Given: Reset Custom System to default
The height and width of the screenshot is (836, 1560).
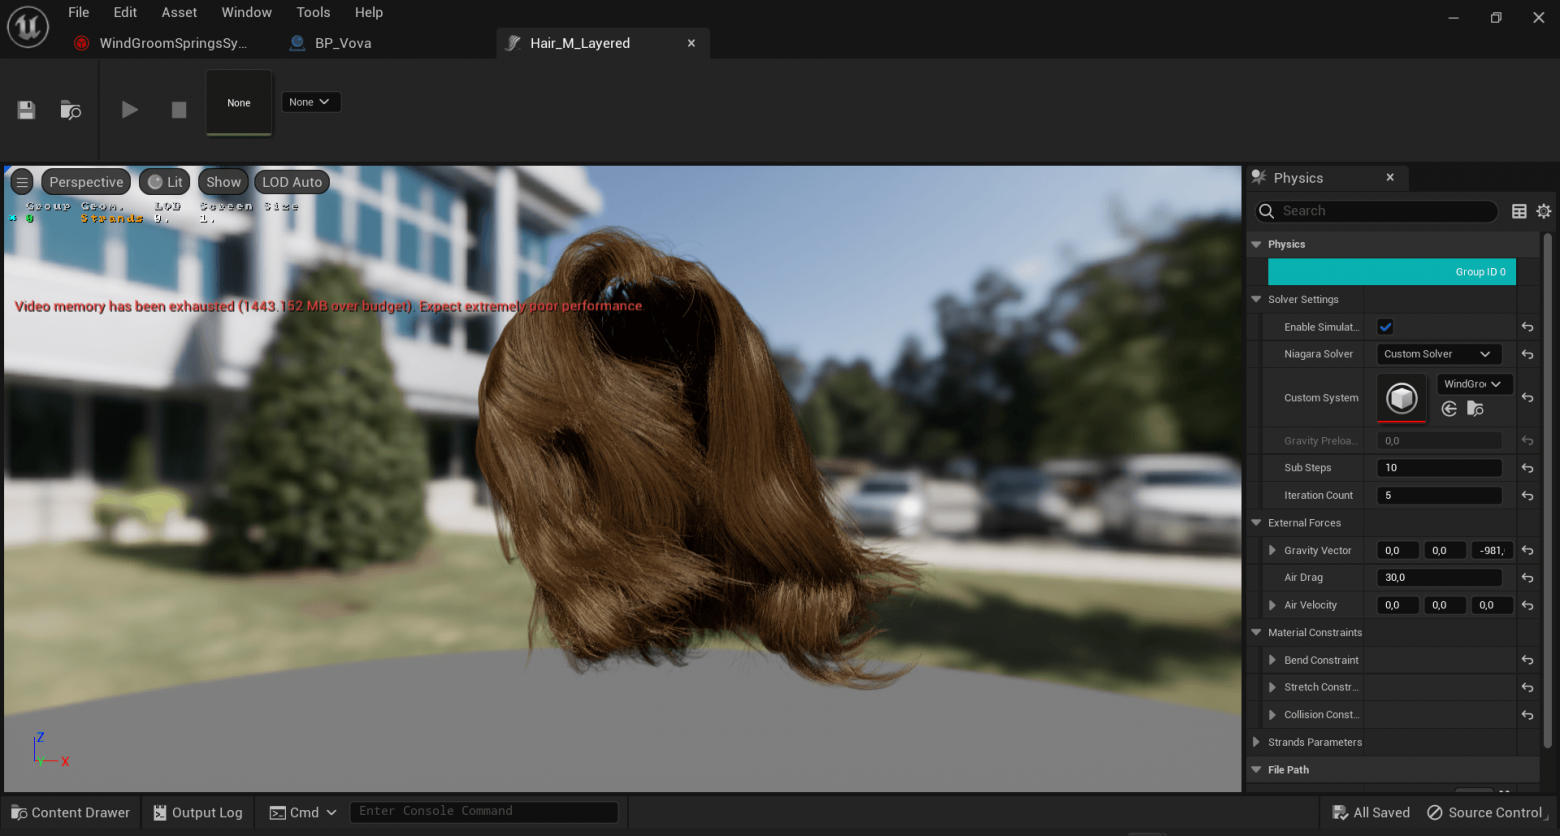Looking at the screenshot, I should coord(1528,398).
